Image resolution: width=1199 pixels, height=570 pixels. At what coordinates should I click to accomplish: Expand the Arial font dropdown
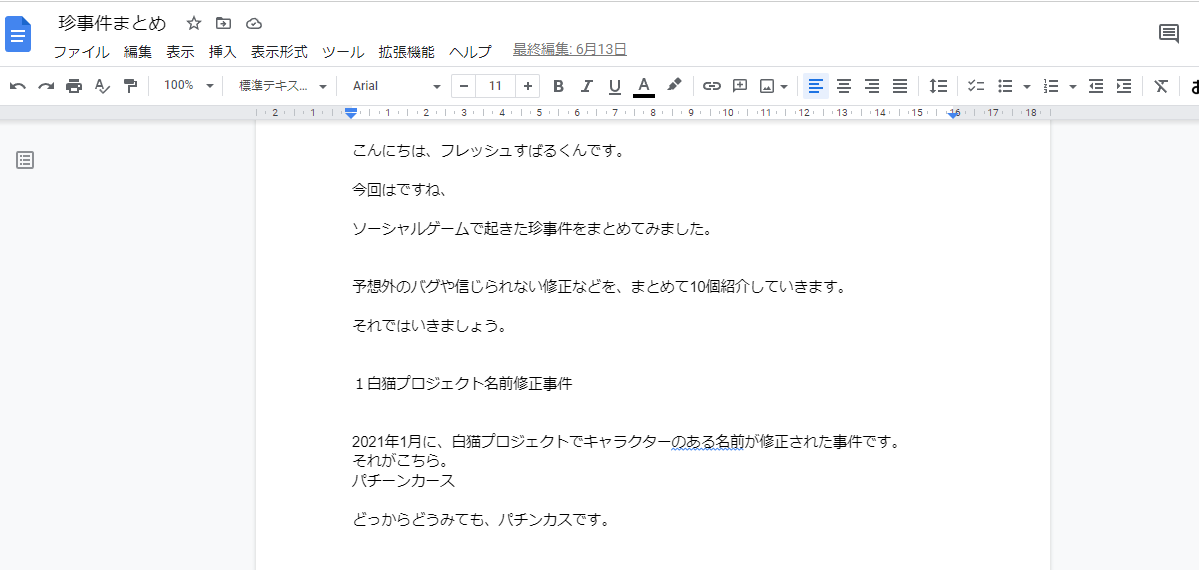click(396, 86)
